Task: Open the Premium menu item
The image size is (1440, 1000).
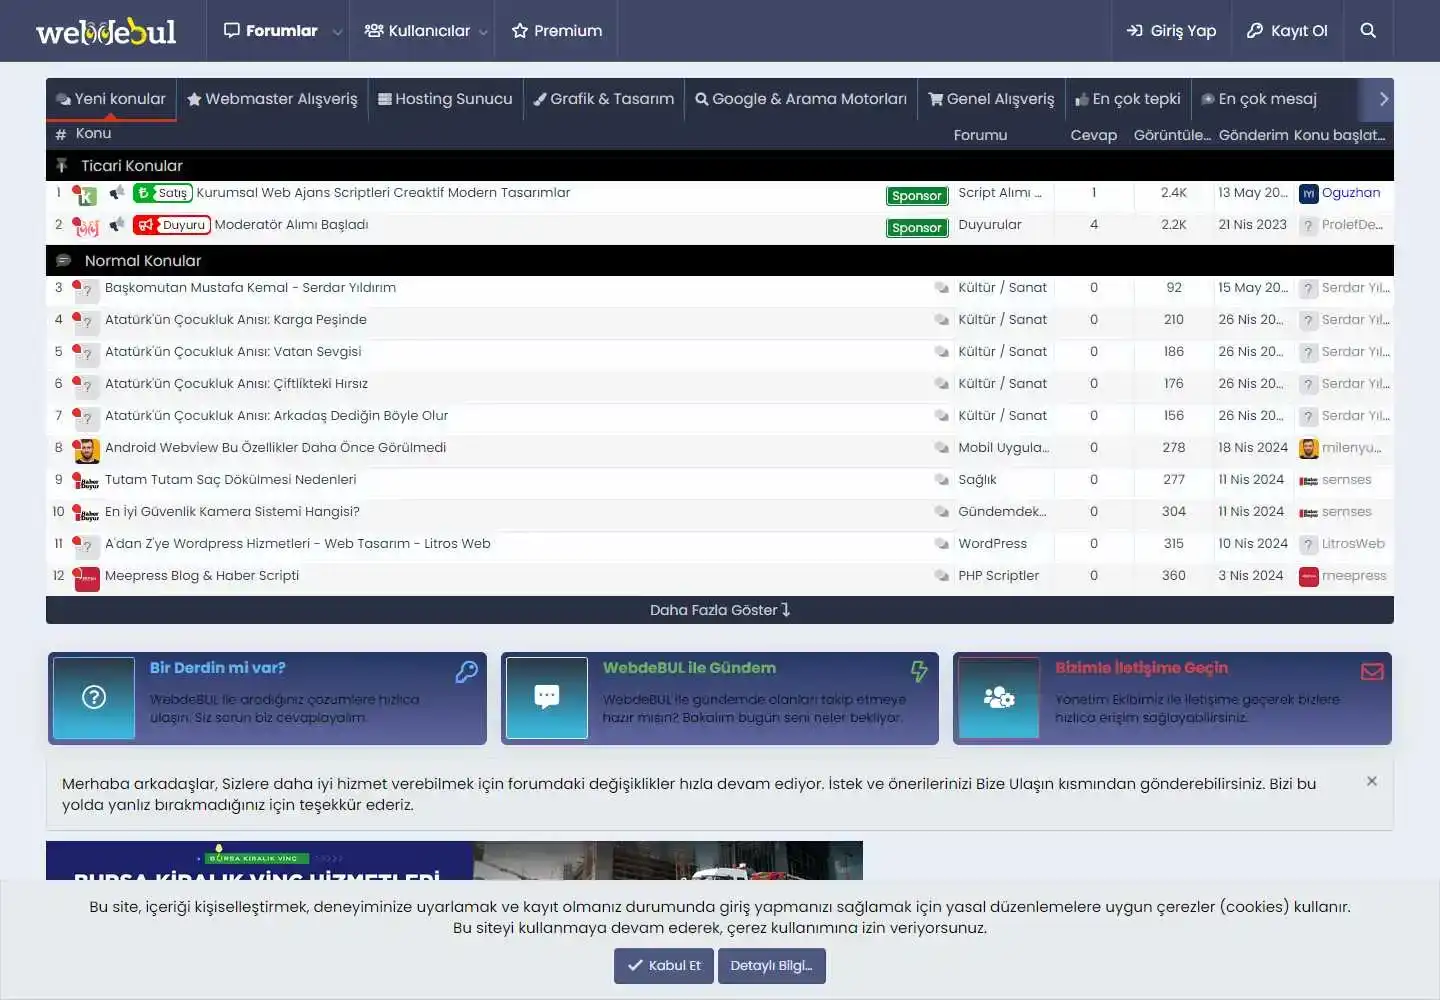Action: (557, 31)
